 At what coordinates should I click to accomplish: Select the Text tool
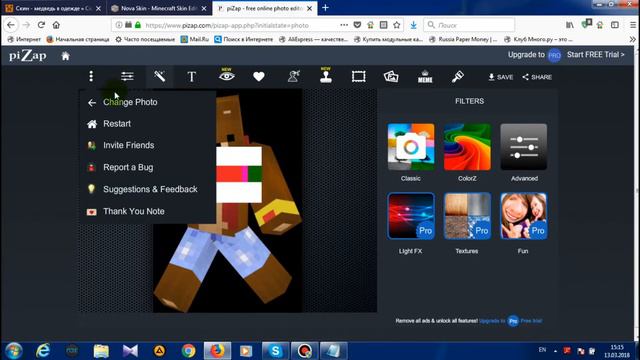pos(191,77)
